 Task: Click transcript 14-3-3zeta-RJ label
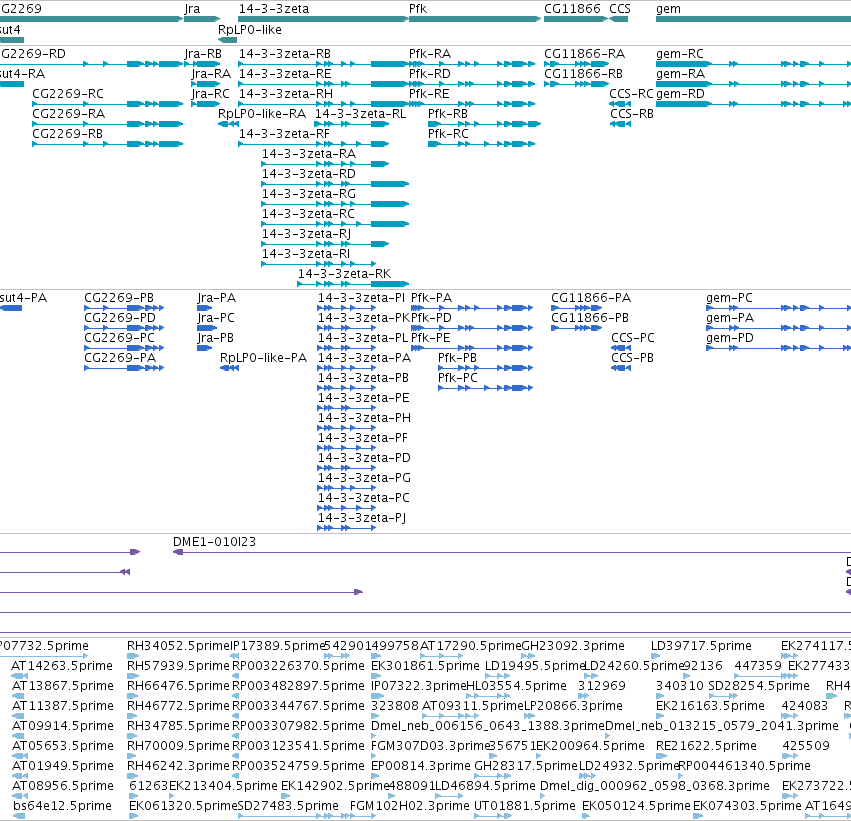point(306,234)
